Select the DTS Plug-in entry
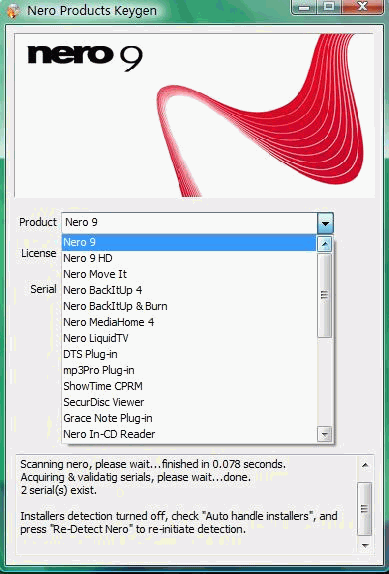Screen dimensions: 389x574 click(189, 354)
